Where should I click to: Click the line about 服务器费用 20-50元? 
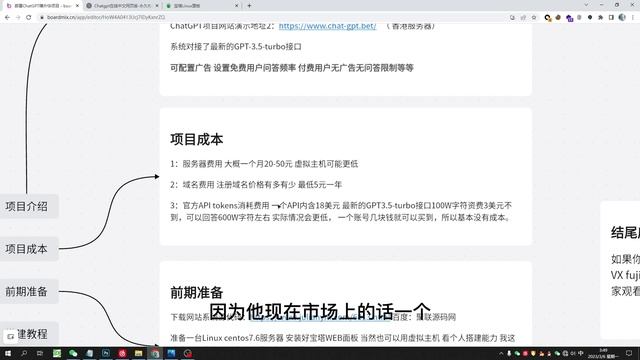point(264,164)
